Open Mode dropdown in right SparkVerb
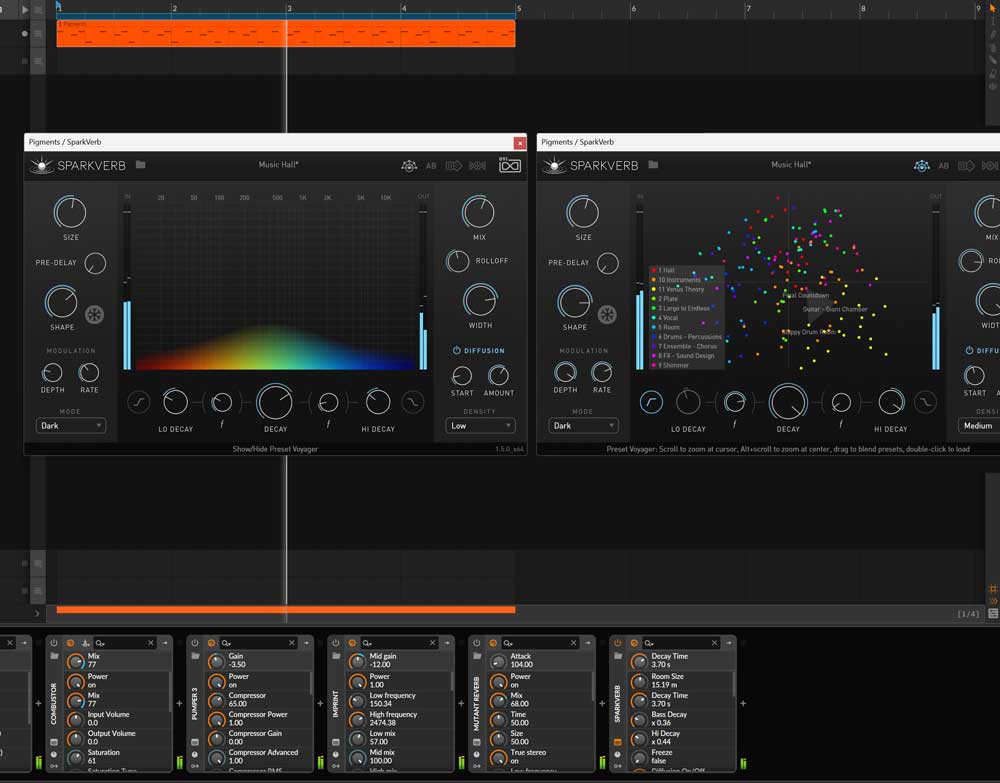 point(583,426)
